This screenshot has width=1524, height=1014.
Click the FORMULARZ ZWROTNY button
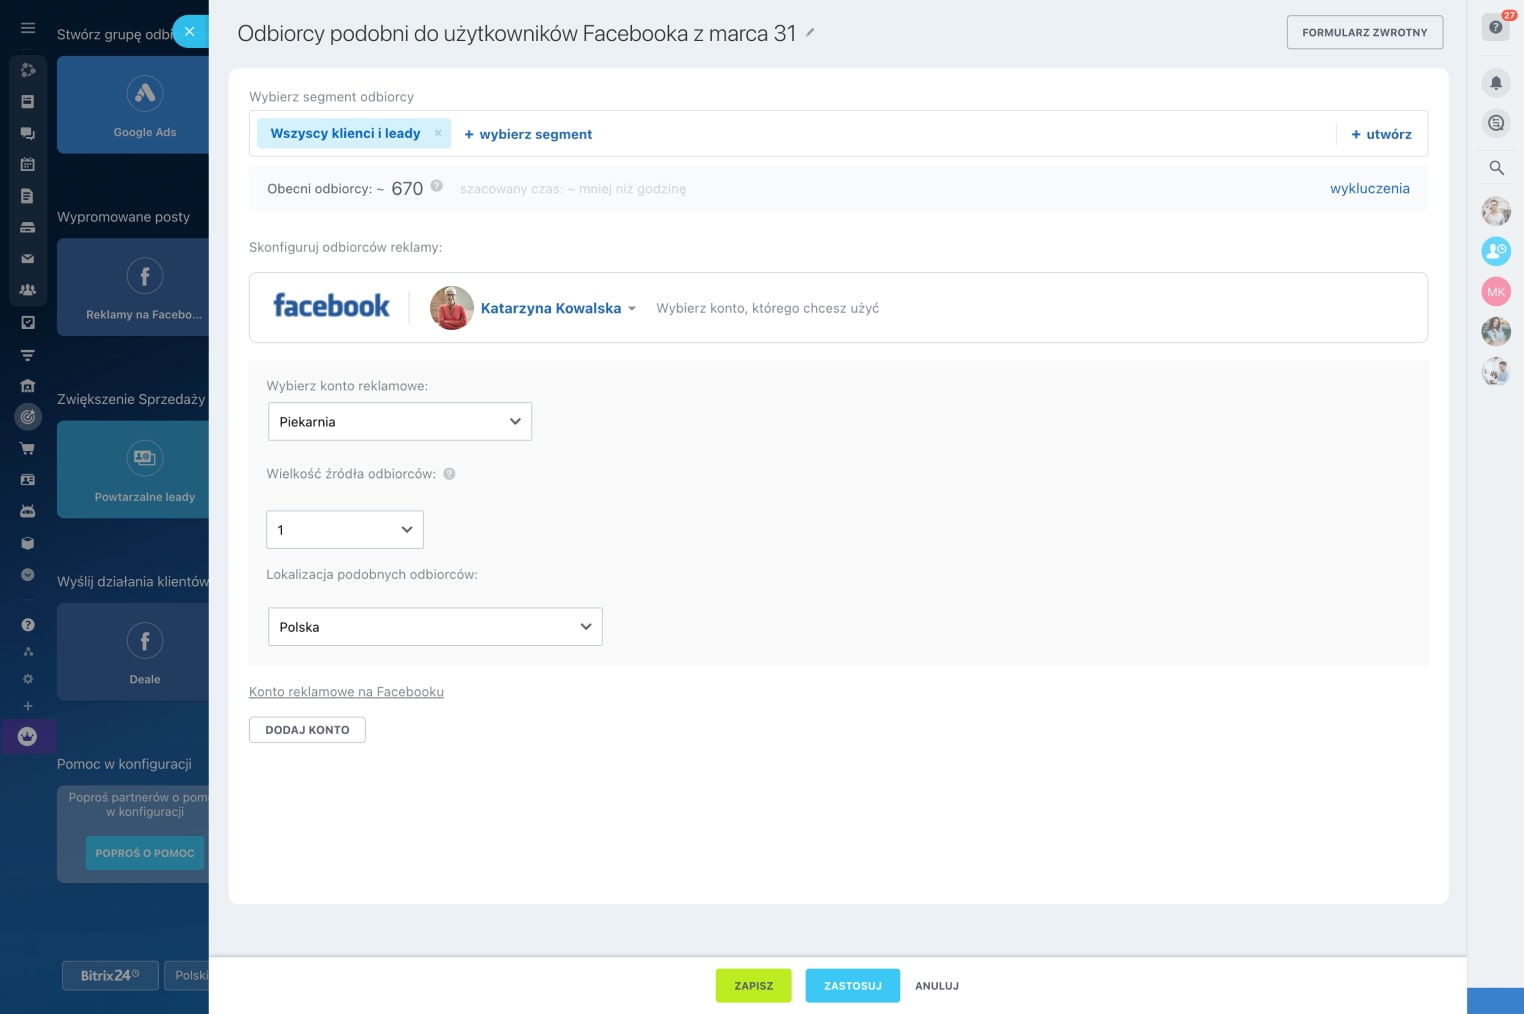1364,32
